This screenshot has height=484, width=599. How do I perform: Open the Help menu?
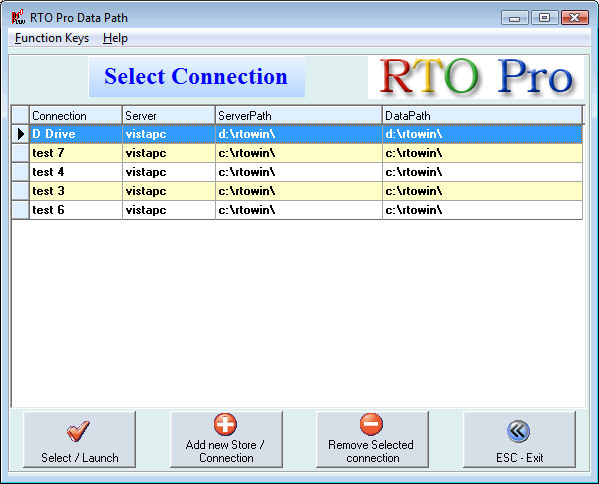pyautogui.click(x=115, y=38)
